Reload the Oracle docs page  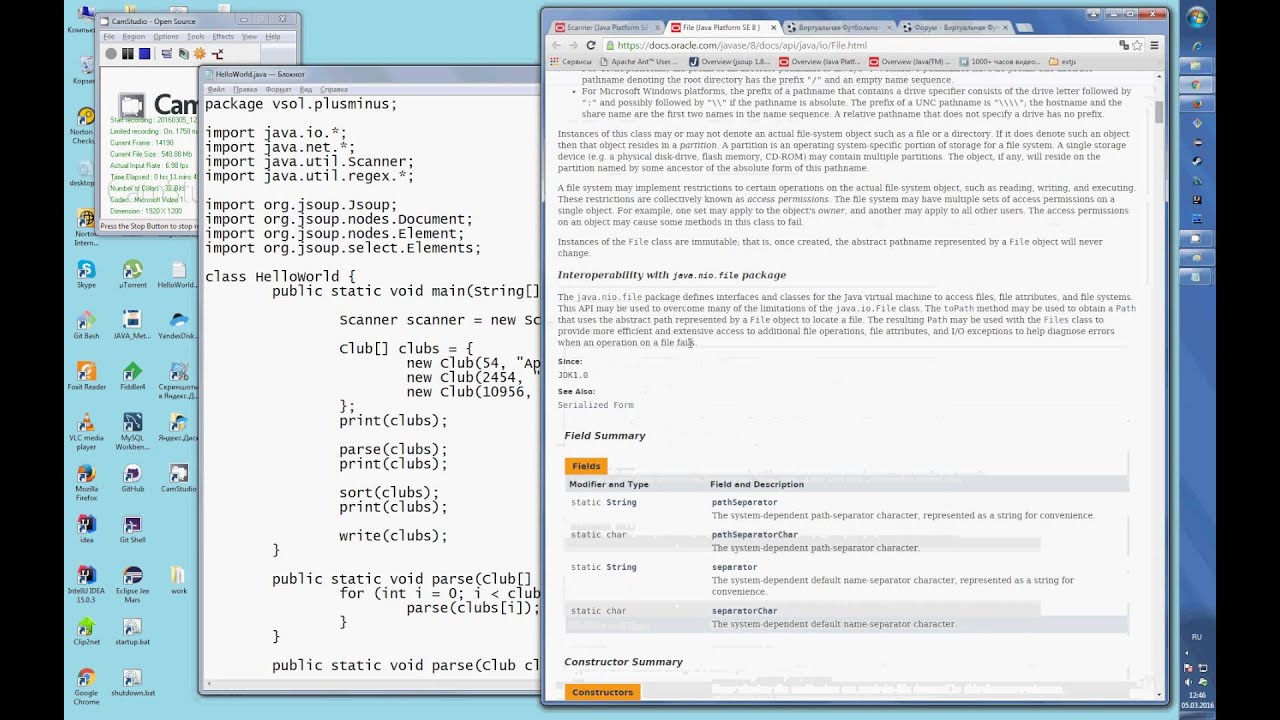click(x=591, y=45)
